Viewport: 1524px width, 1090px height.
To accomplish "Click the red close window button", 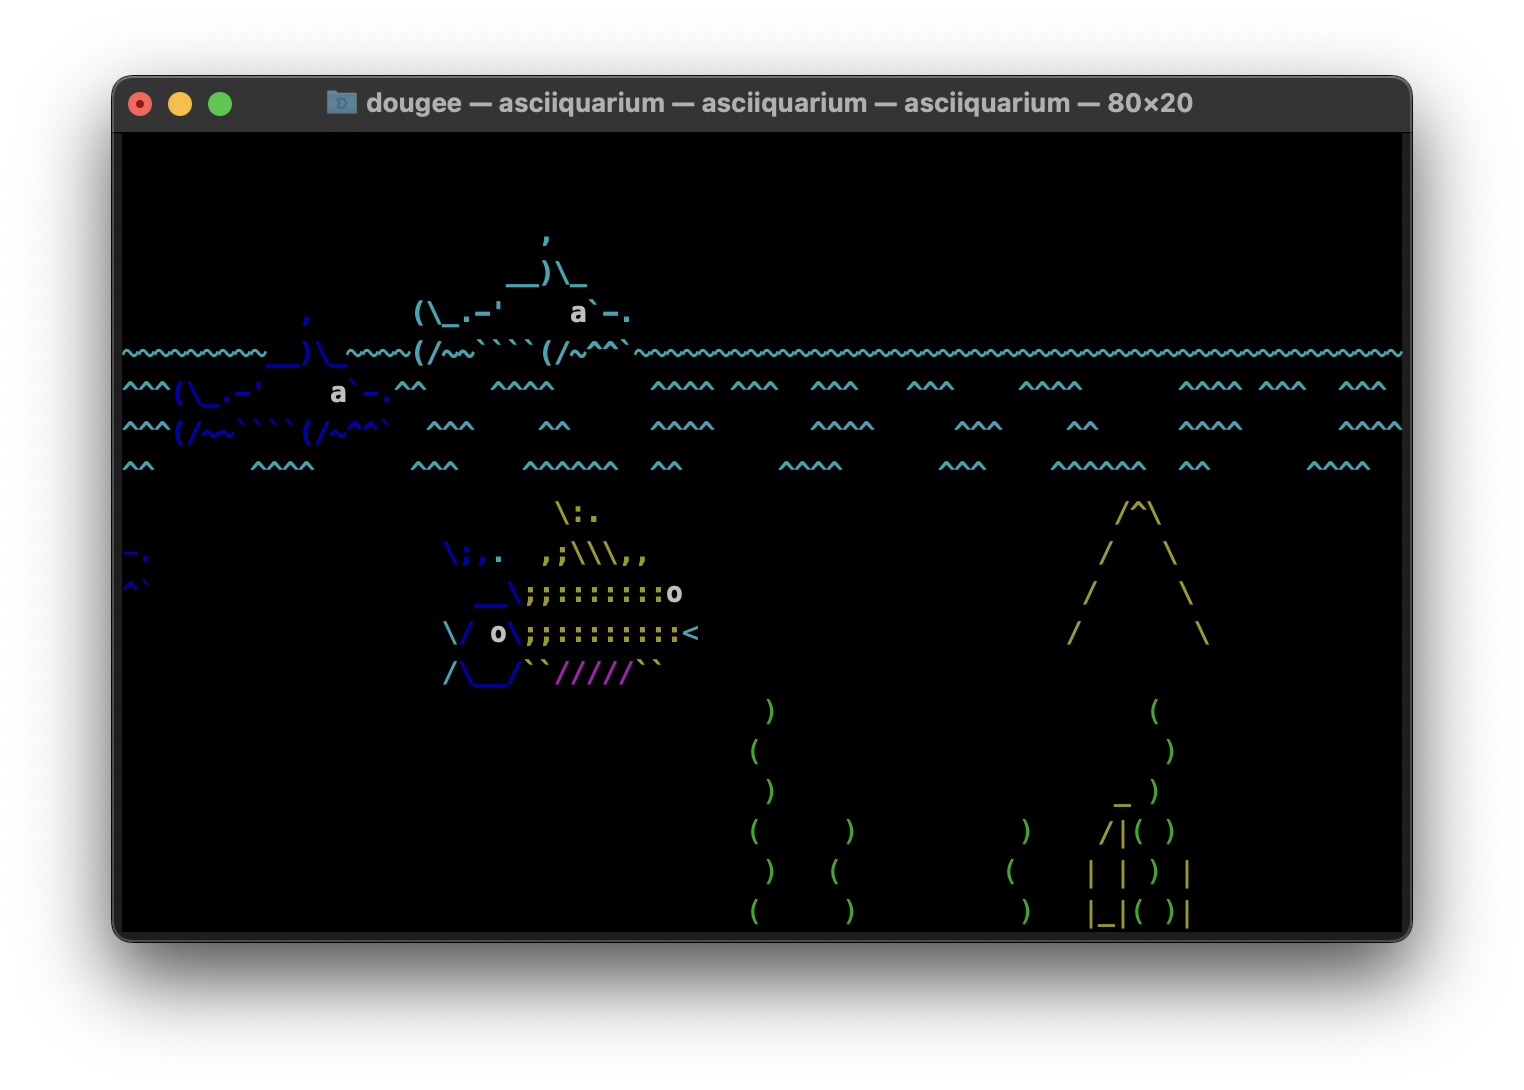I will [x=140, y=104].
